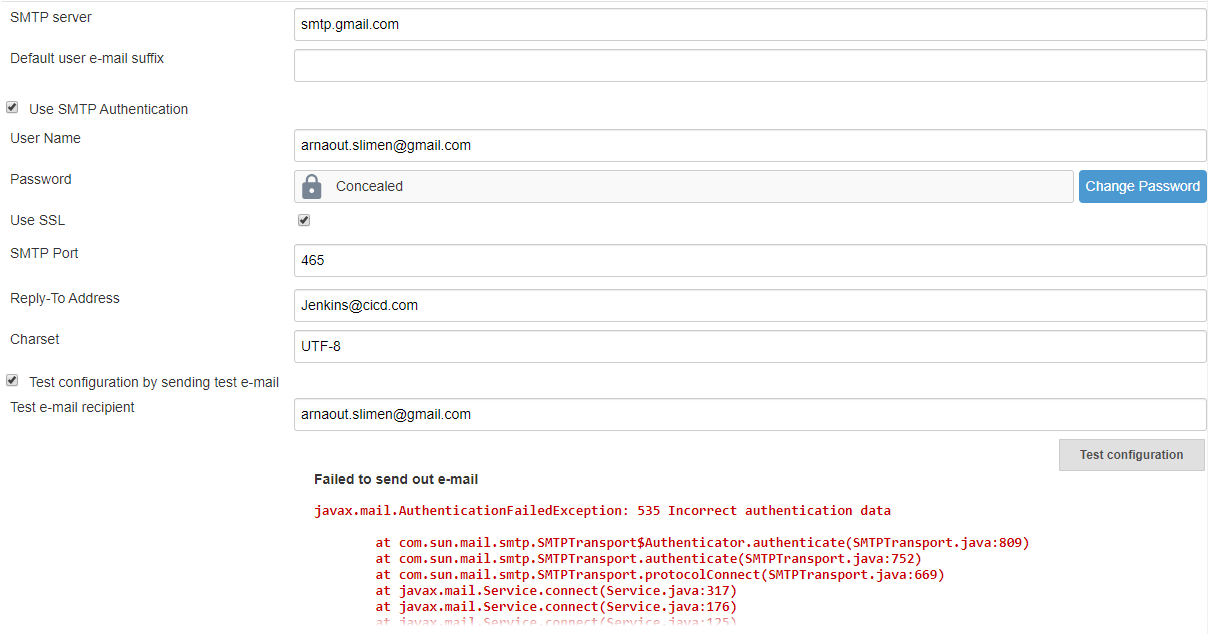
Task: Click into the SMTP Port field showing 465
Action: point(750,260)
